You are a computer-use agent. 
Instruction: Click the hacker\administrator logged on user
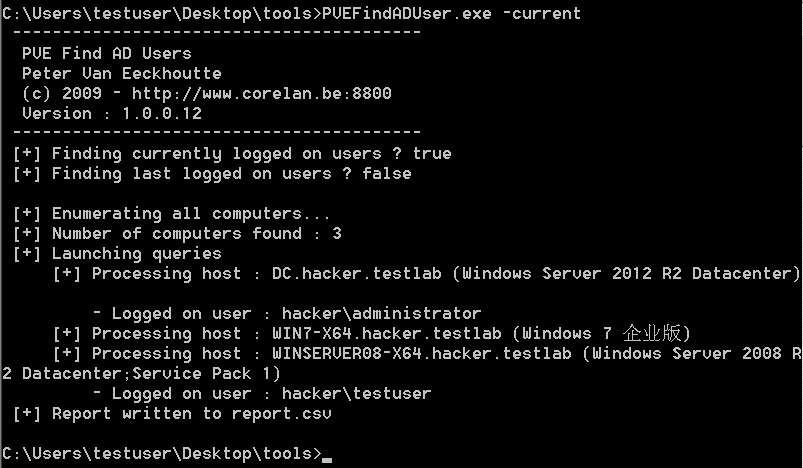(x=381, y=313)
